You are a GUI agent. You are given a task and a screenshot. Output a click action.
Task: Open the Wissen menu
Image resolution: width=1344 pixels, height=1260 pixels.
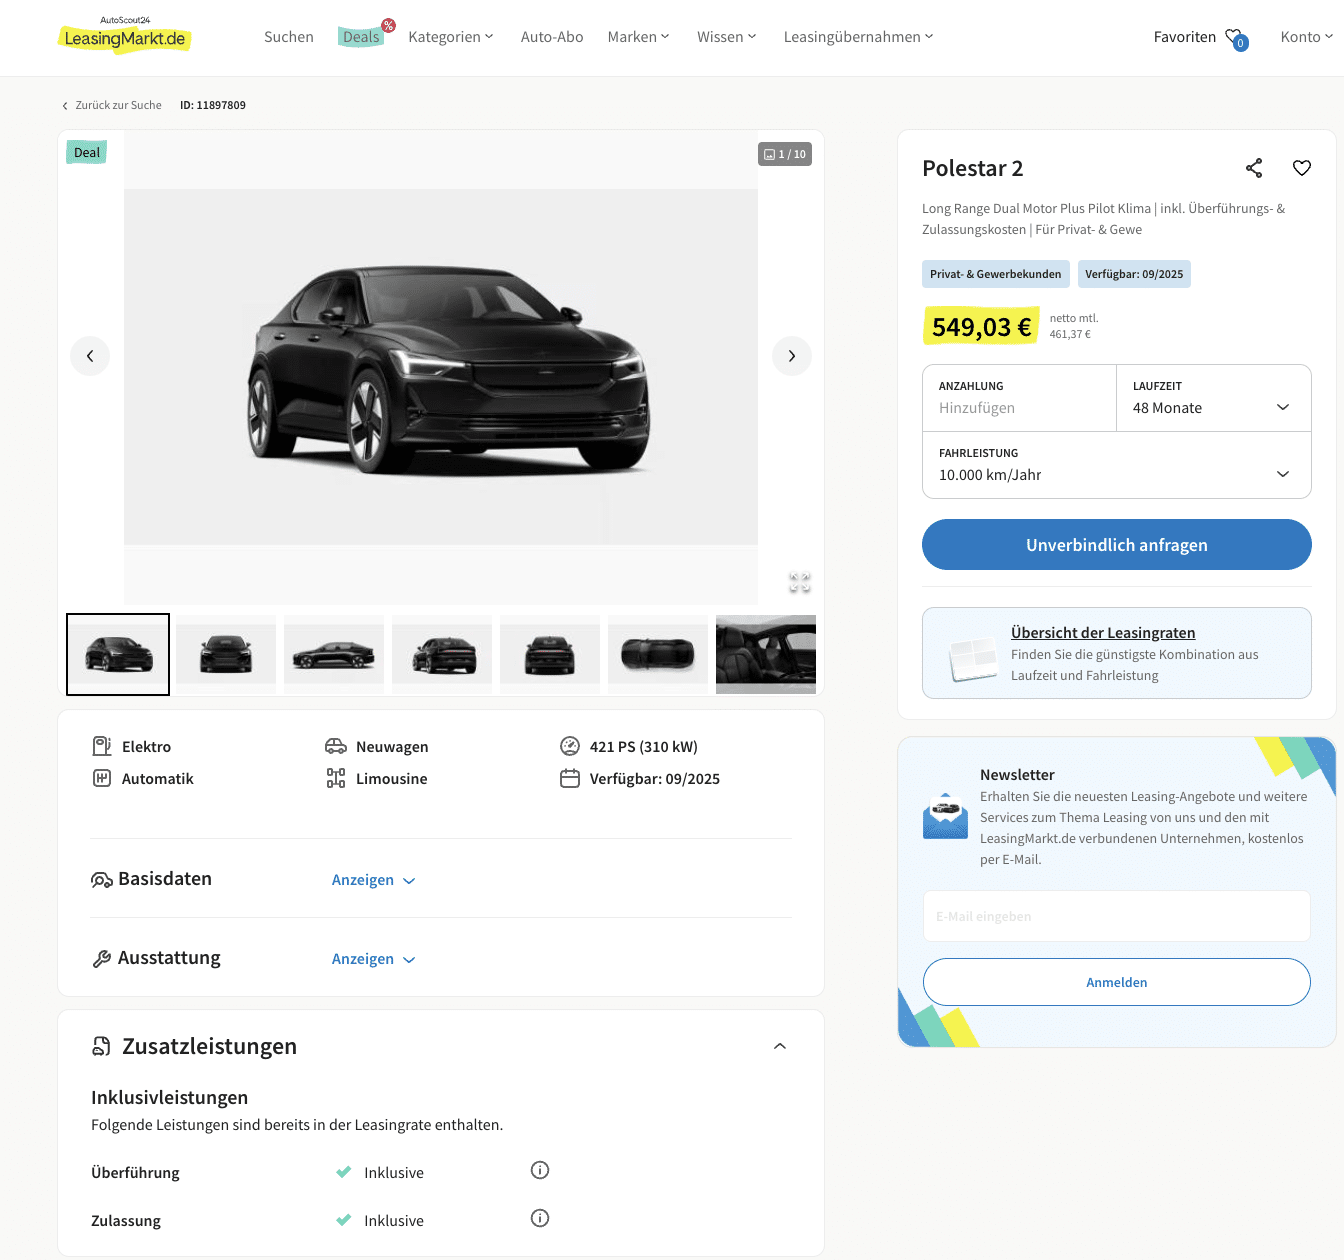tap(727, 37)
